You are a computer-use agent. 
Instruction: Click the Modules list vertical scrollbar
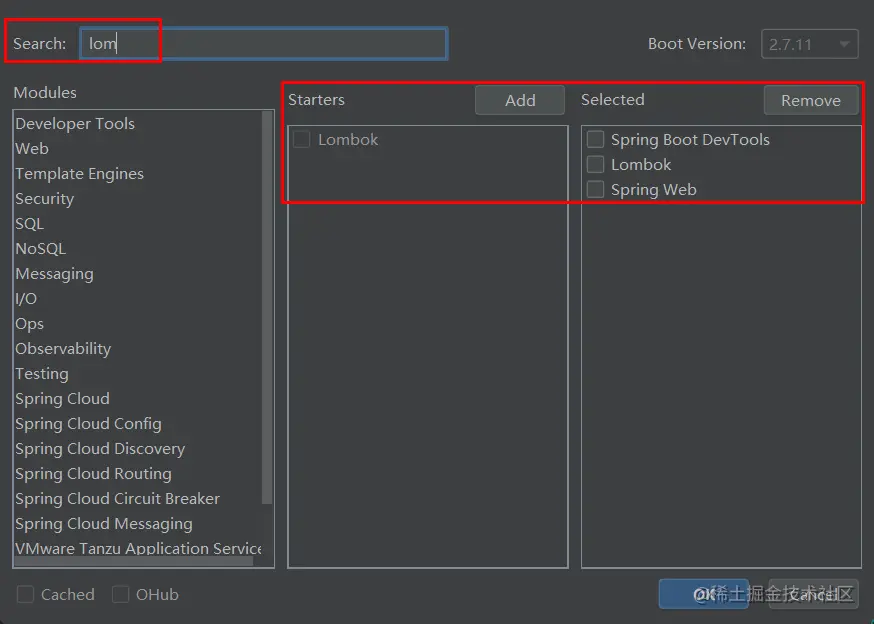pos(267,307)
